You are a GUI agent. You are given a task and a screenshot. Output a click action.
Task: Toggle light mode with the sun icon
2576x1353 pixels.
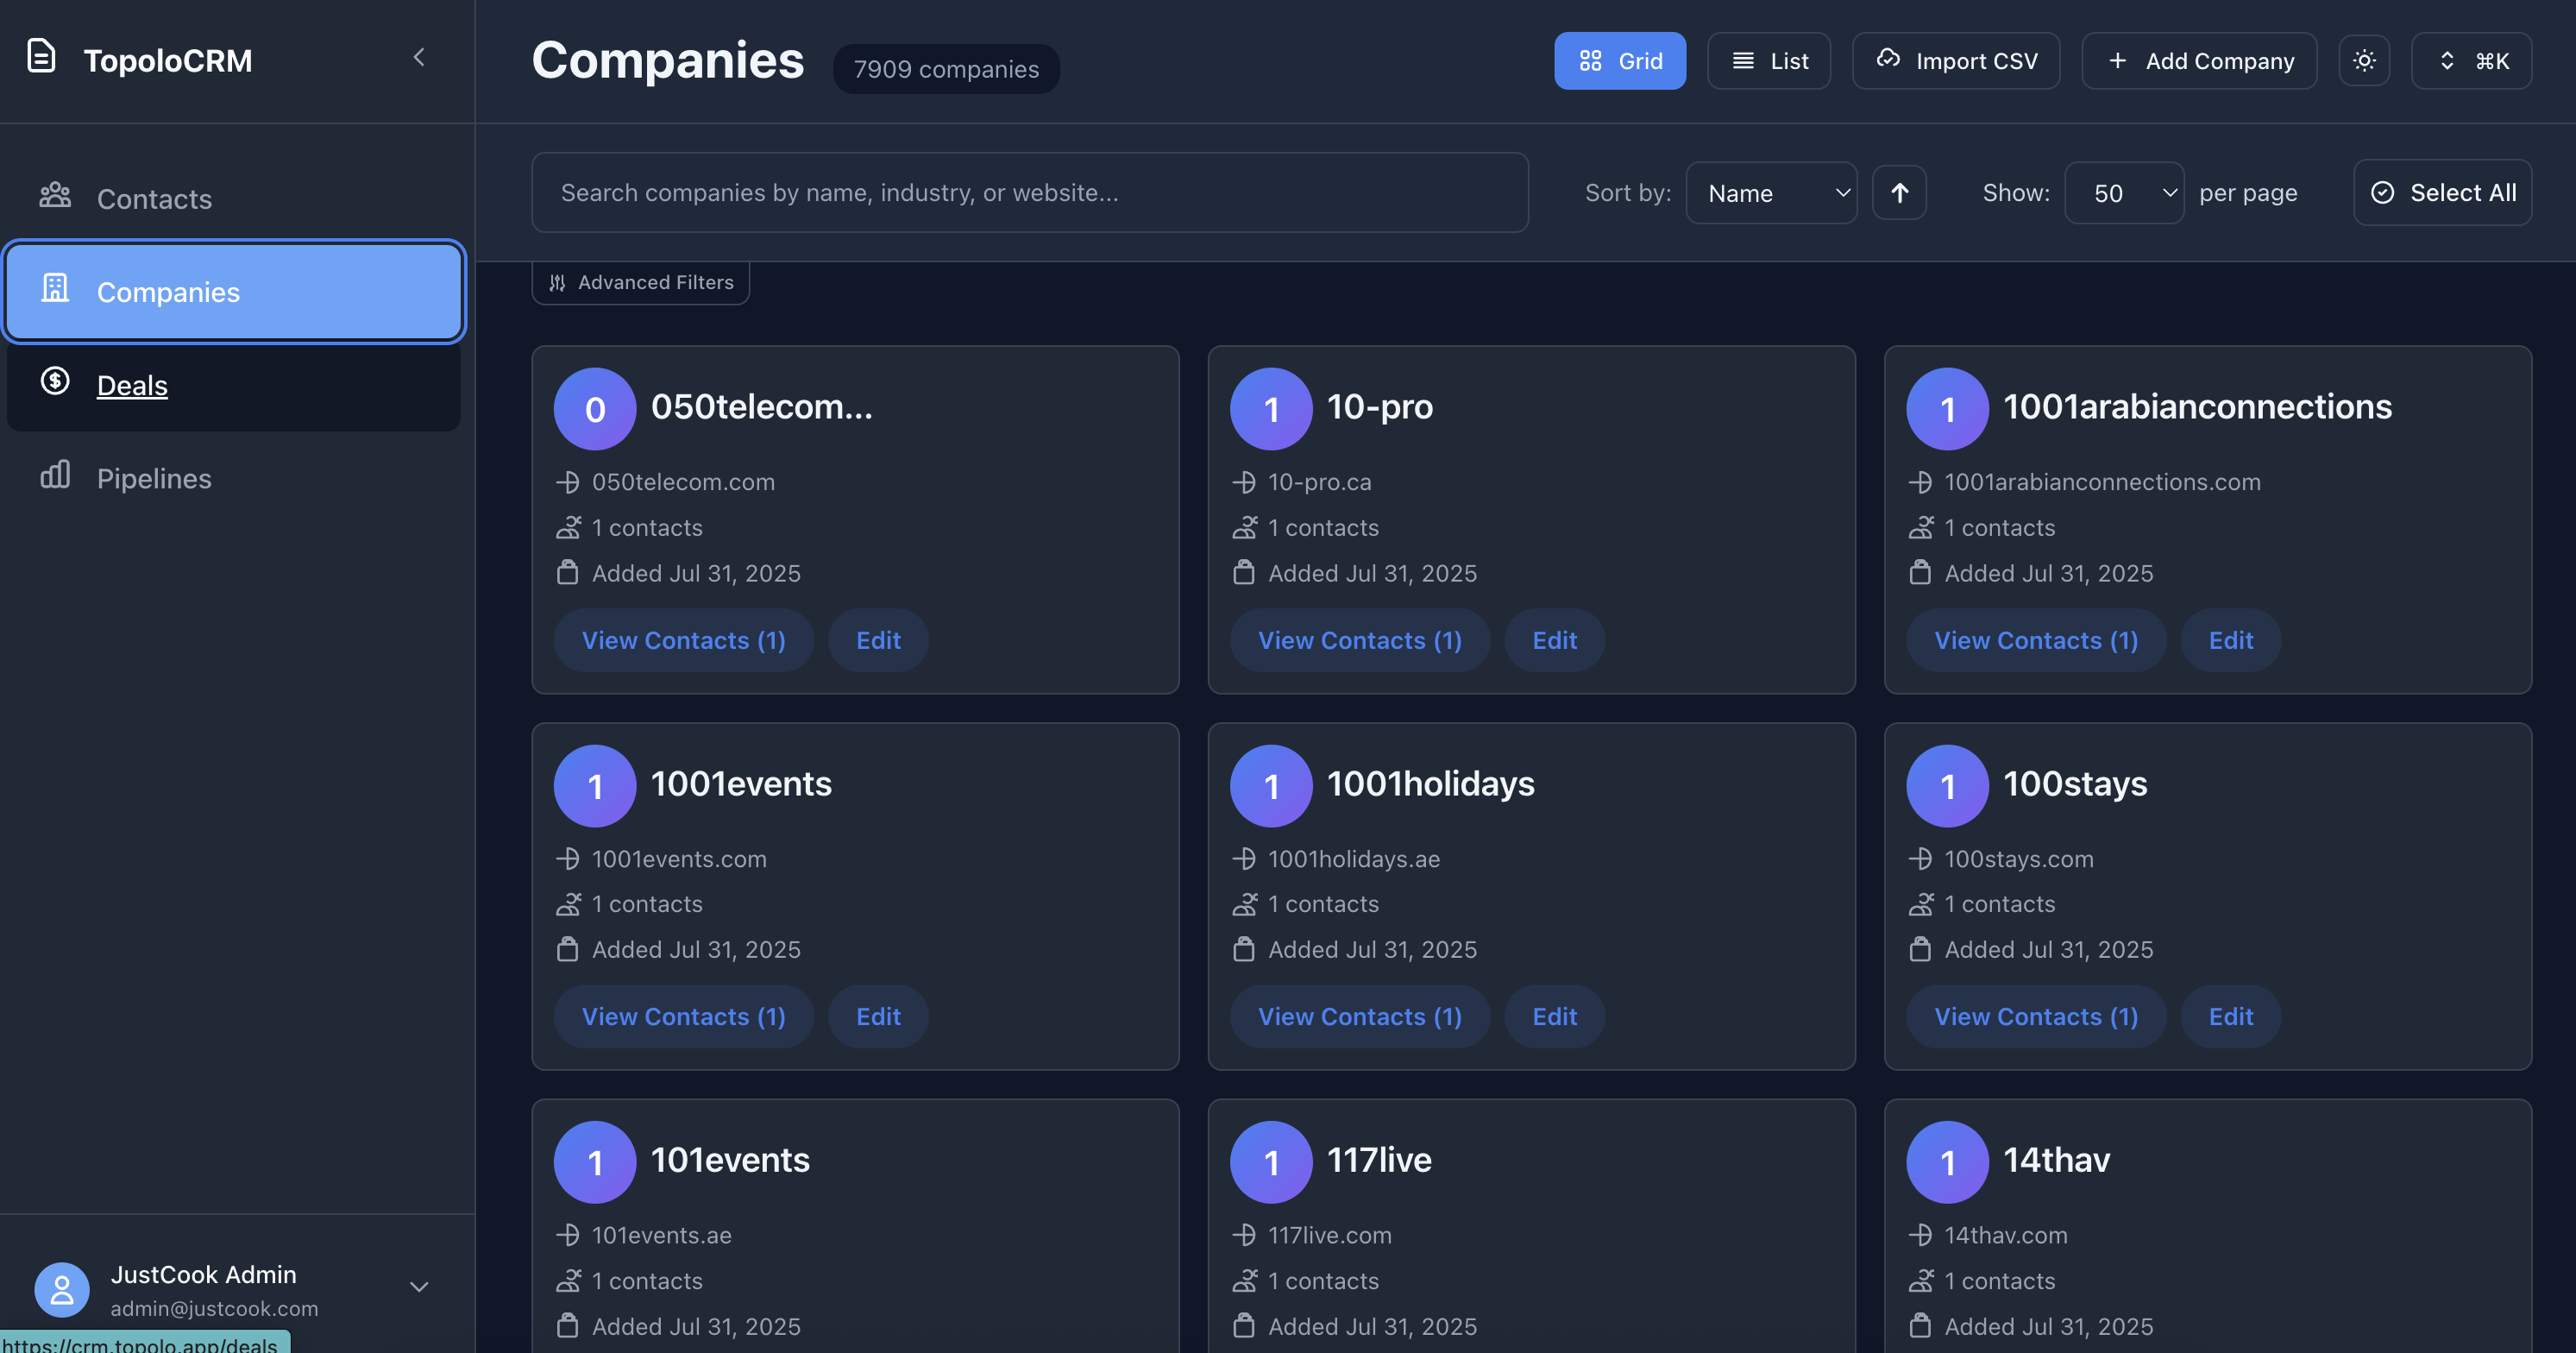(x=2364, y=60)
